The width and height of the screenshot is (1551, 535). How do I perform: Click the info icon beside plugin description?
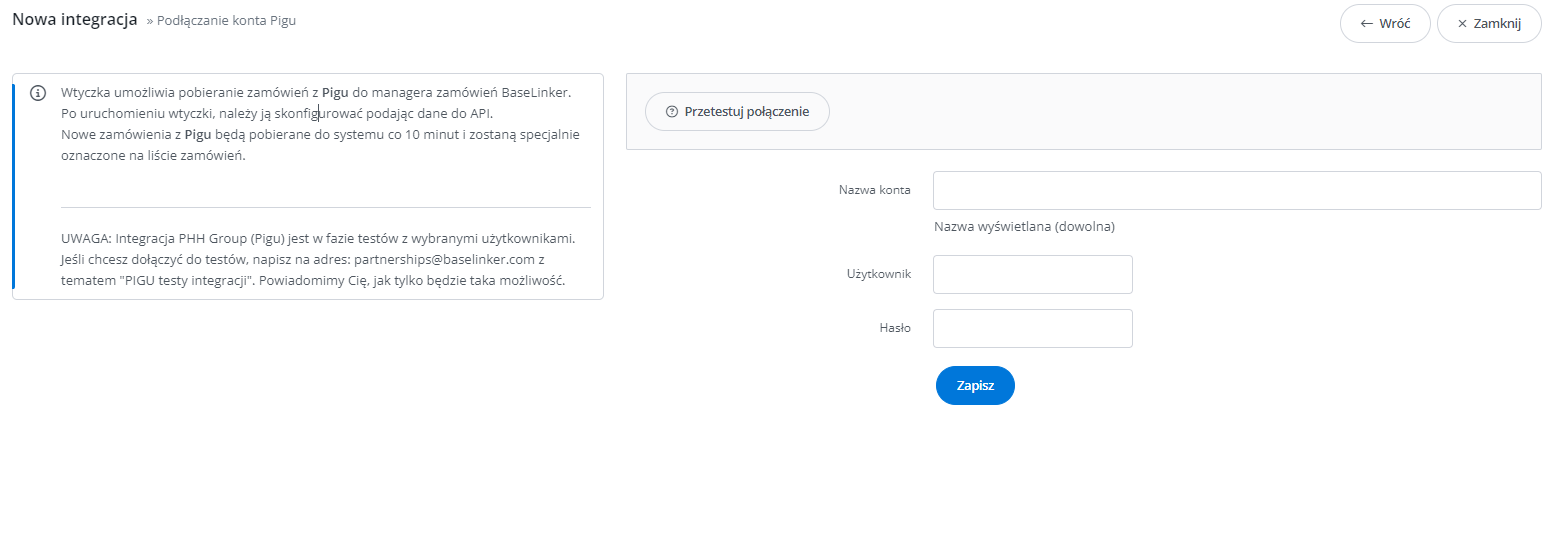[x=38, y=93]
